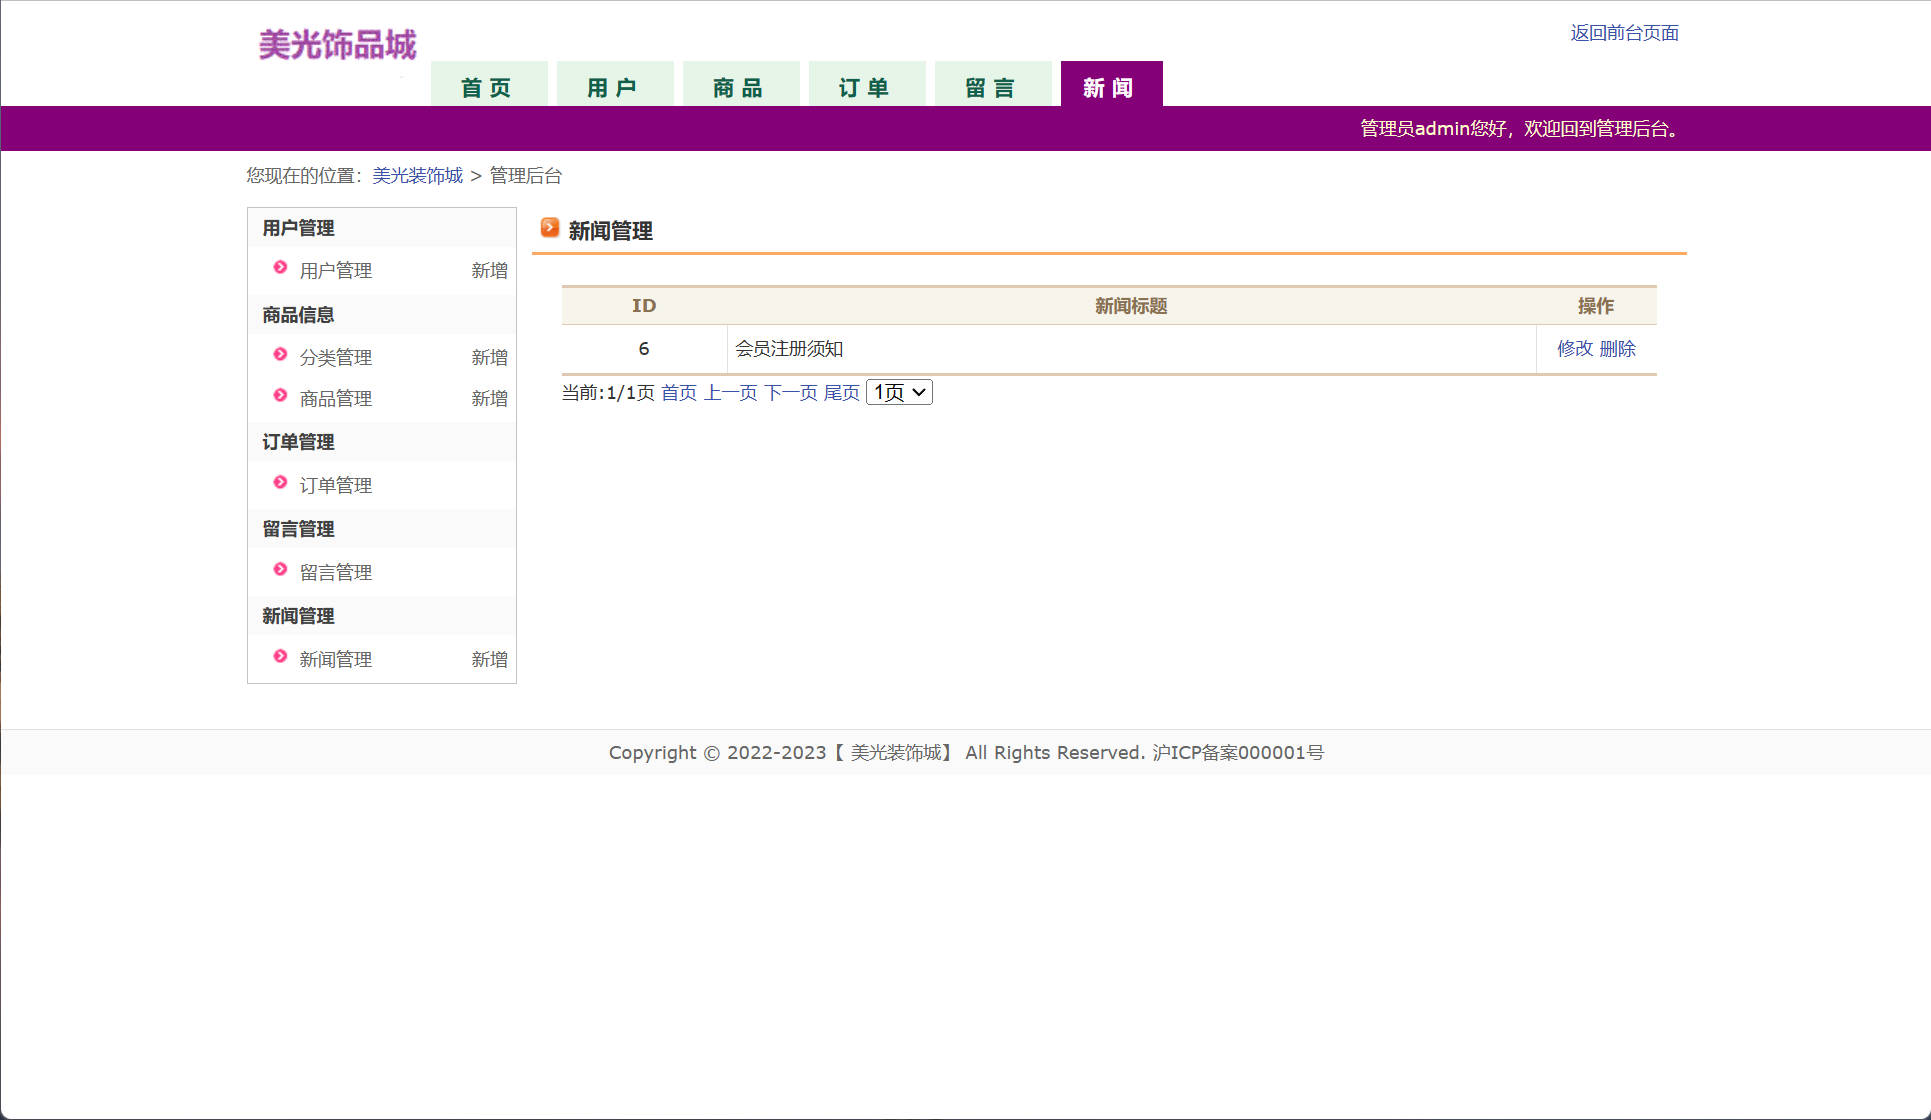This screenshot has height=1120, width=1931.
Task: Click 修改 for the 会员注册须知 news item
Action: pos(1574,349)
